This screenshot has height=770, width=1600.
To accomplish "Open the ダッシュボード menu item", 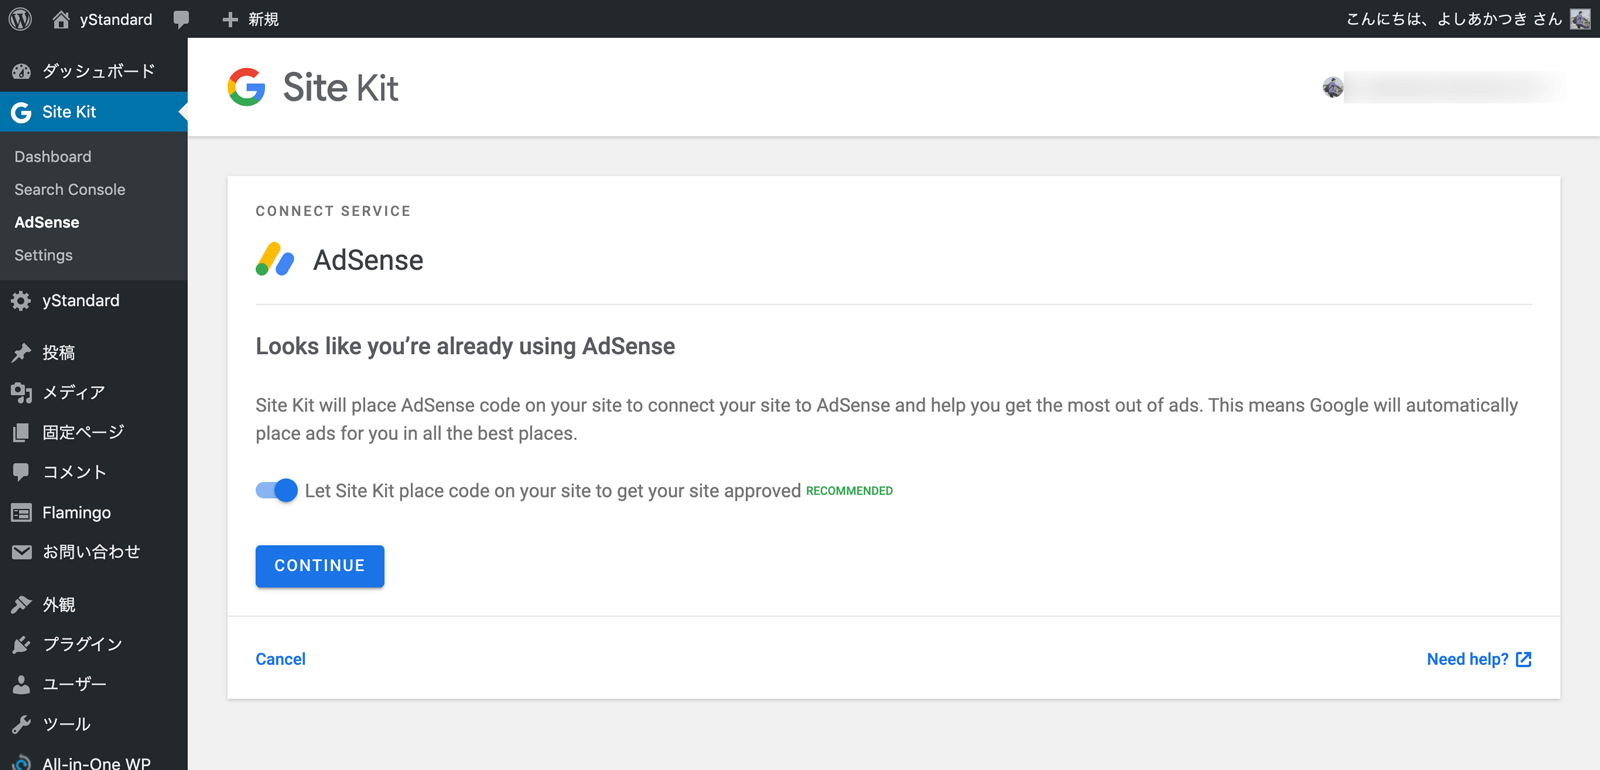I will [94, 71].
